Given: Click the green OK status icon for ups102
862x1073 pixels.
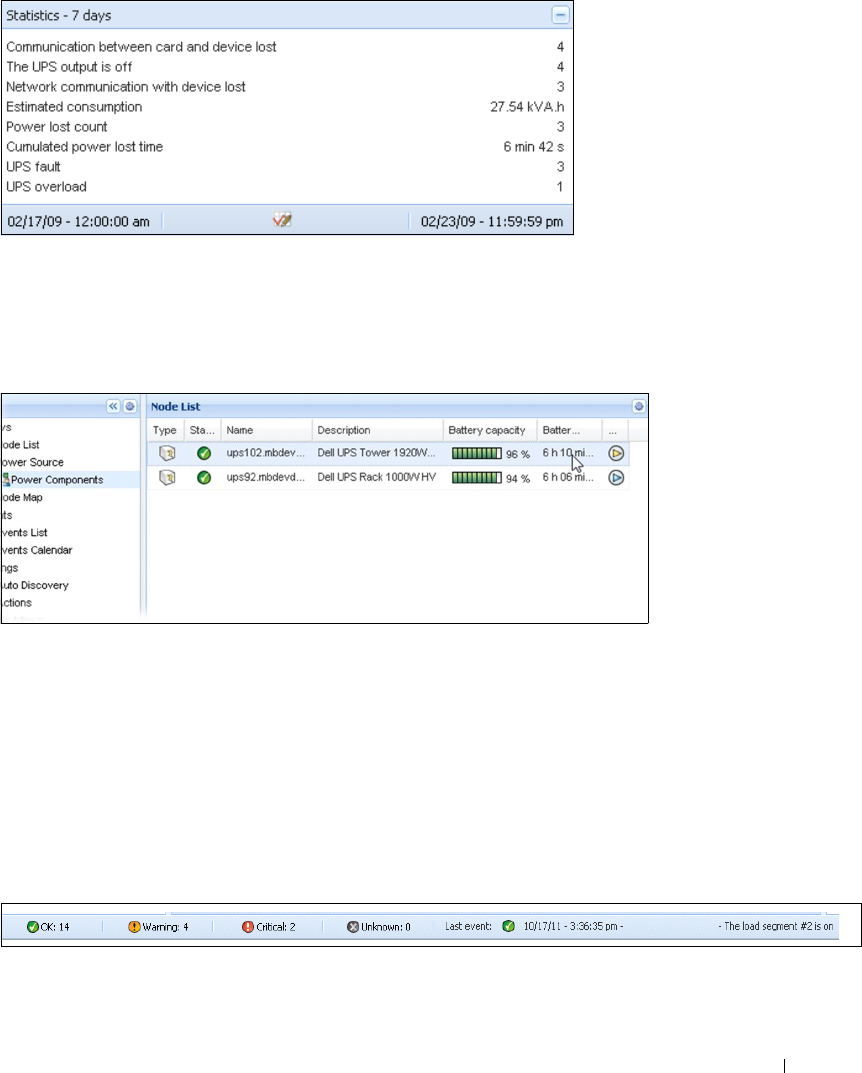Looking at the screenshot, I should 204,453.
